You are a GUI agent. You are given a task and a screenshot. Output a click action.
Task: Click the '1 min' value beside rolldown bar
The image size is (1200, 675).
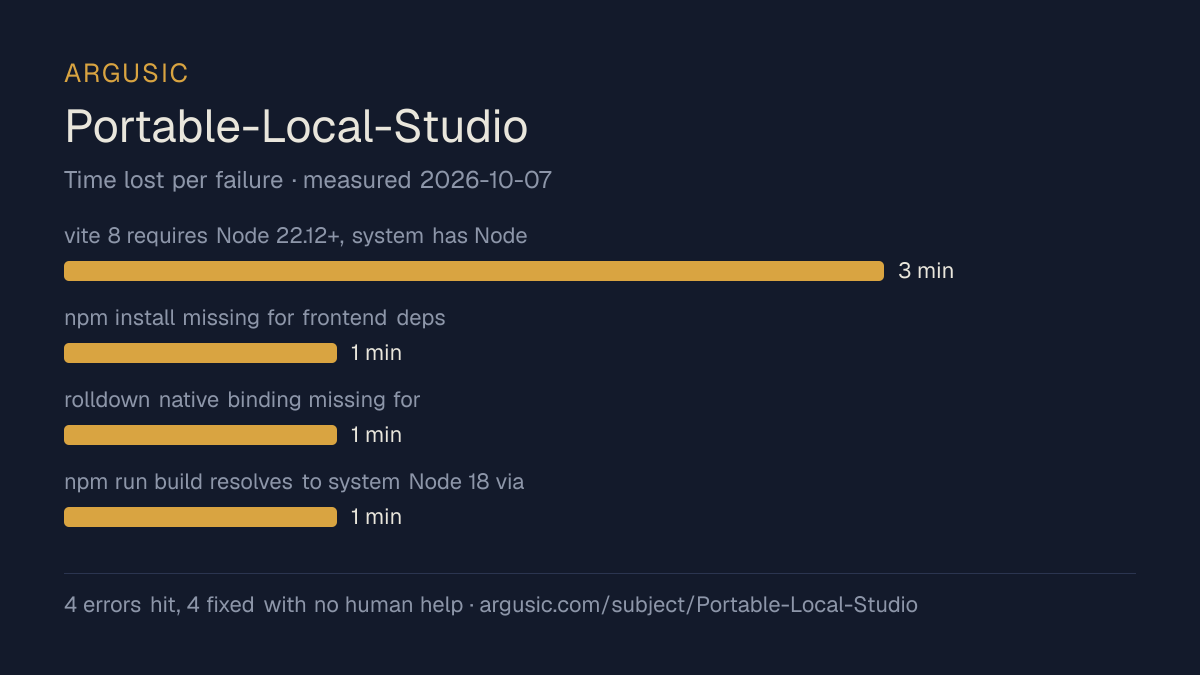[376, 435]
